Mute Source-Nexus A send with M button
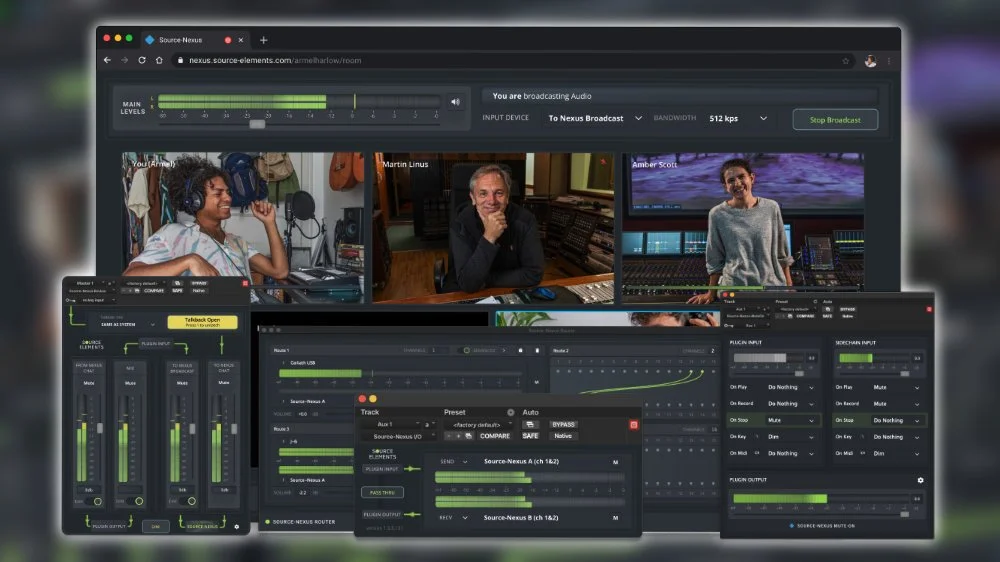Image resolution: width=1000 pixels, height=562 pixels. 615,462
